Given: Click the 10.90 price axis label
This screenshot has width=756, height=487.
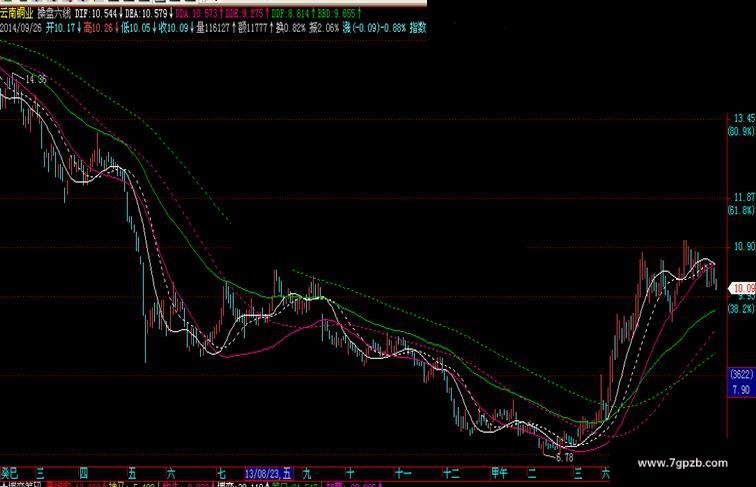Looking at the screenshot, I should pos(744,246).
